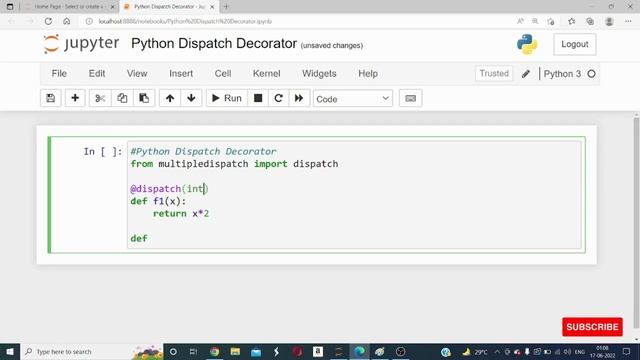Open the command palette keyboard icon
Image resolution: width=640 pixels, height=360 pixels.
pyautogui.click(x=411, y=98)
